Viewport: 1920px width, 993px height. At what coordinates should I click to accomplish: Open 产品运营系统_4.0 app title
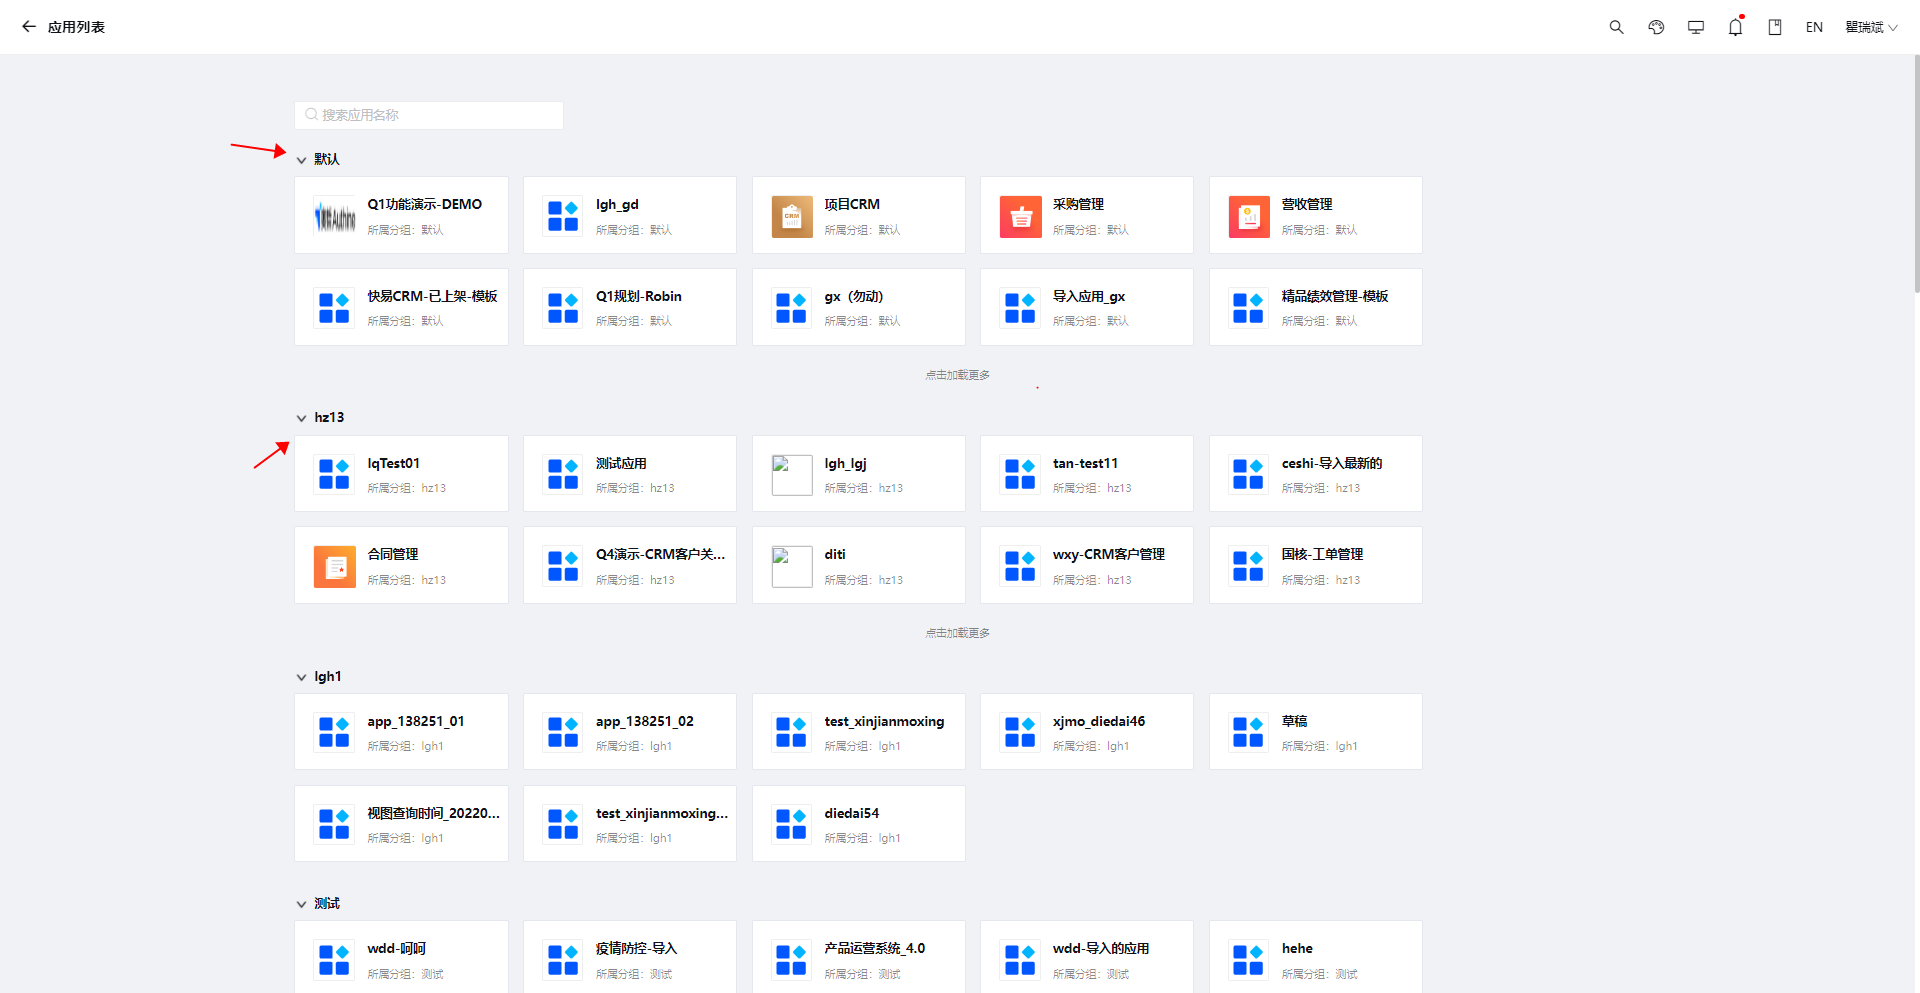pos(875,948)
